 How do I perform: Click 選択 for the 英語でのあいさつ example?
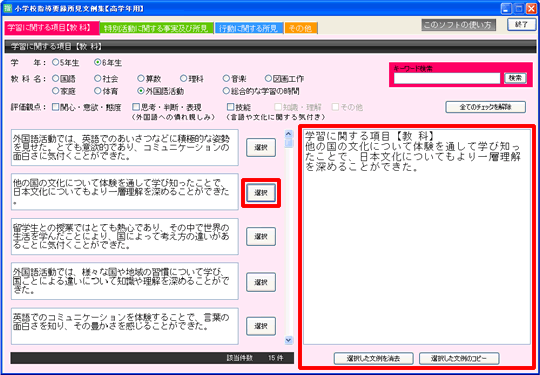pyautogui.click(x=261, y=148)
